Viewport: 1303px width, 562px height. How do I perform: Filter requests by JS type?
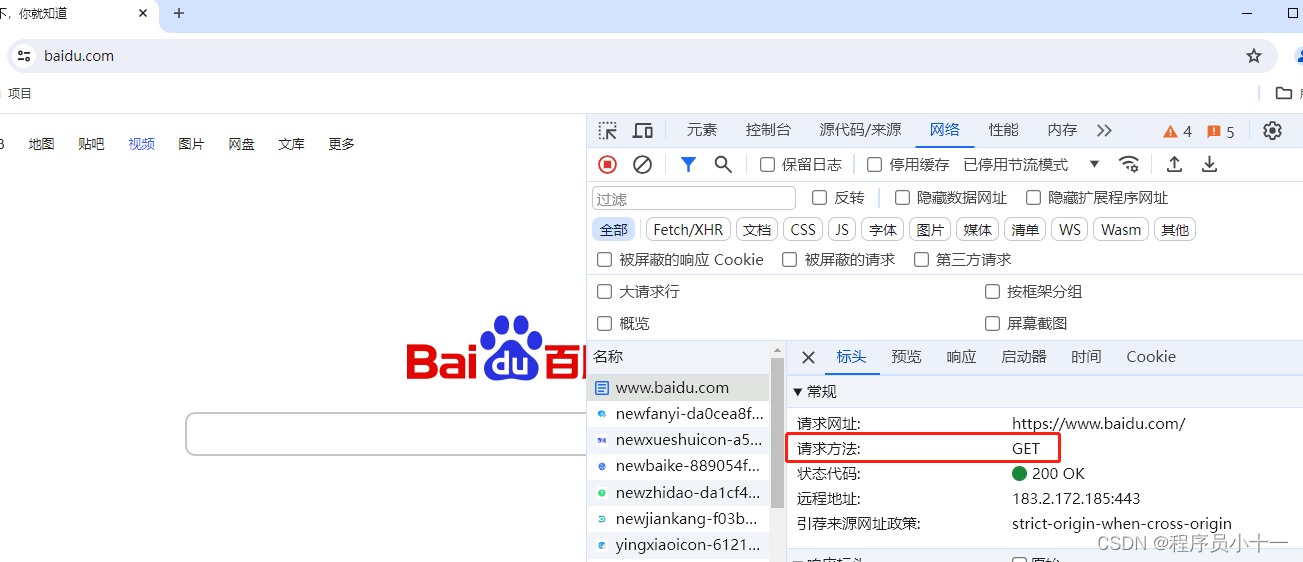click(x=842, y=230)
